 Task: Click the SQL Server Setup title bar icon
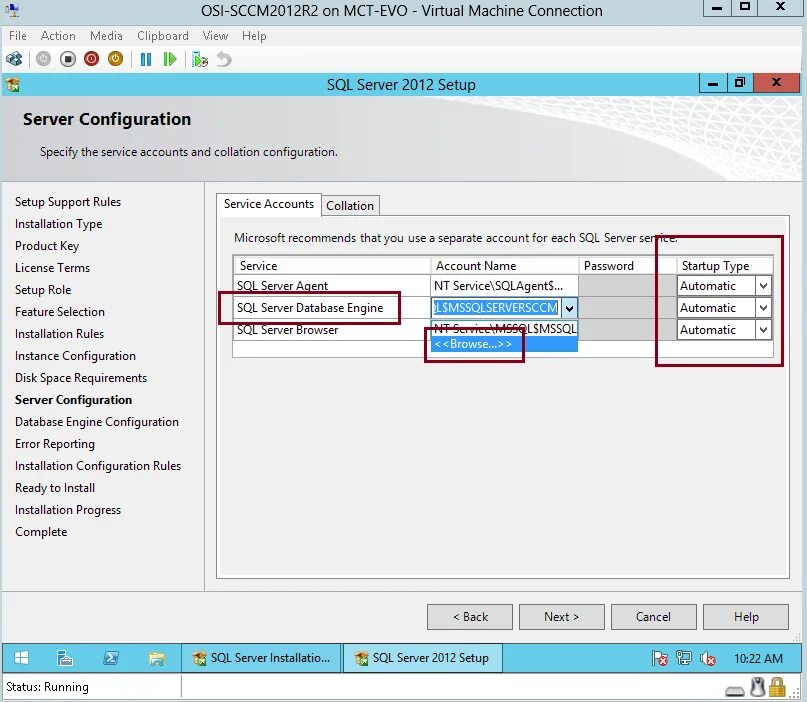pyautogui.click(x=13, y=84)
